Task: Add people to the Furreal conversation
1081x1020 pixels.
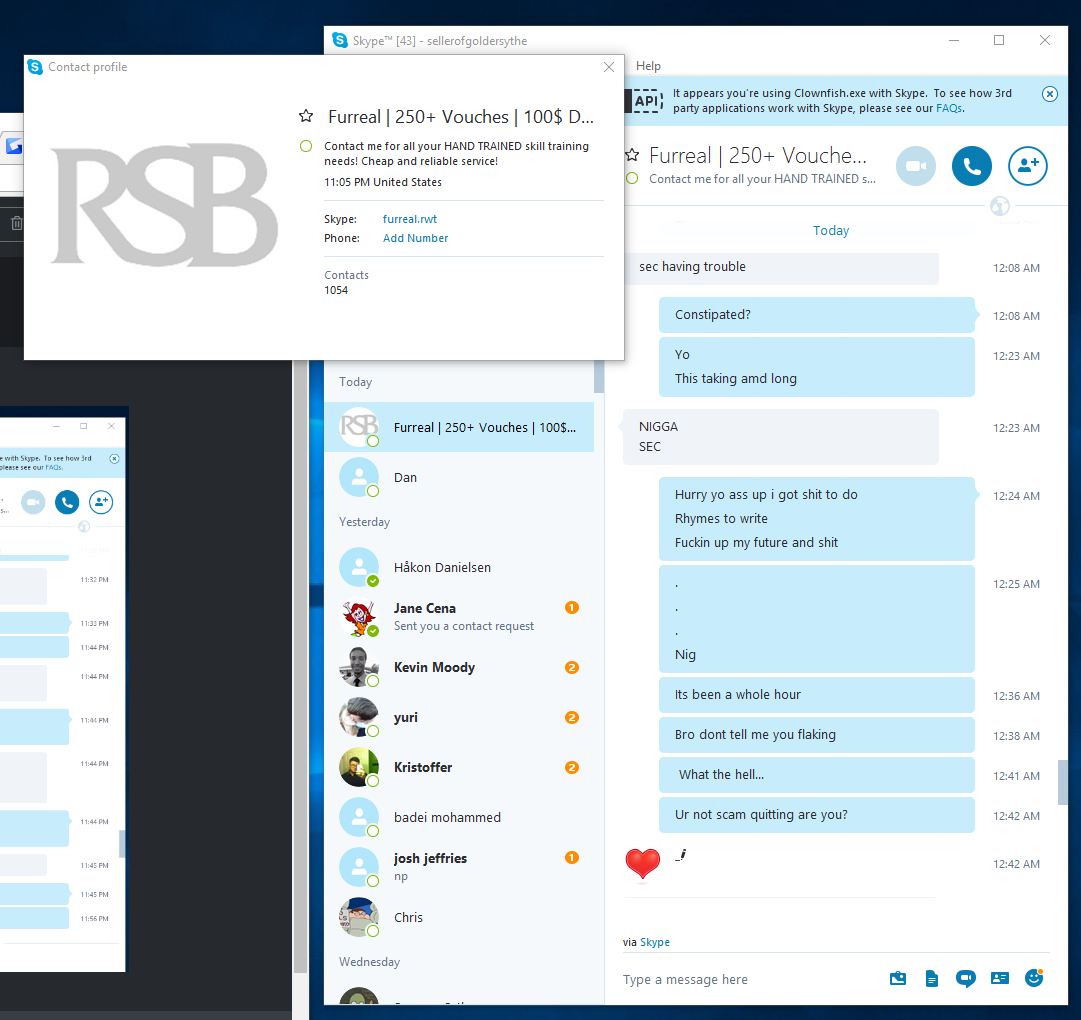Action: (x=1027, y=166)
